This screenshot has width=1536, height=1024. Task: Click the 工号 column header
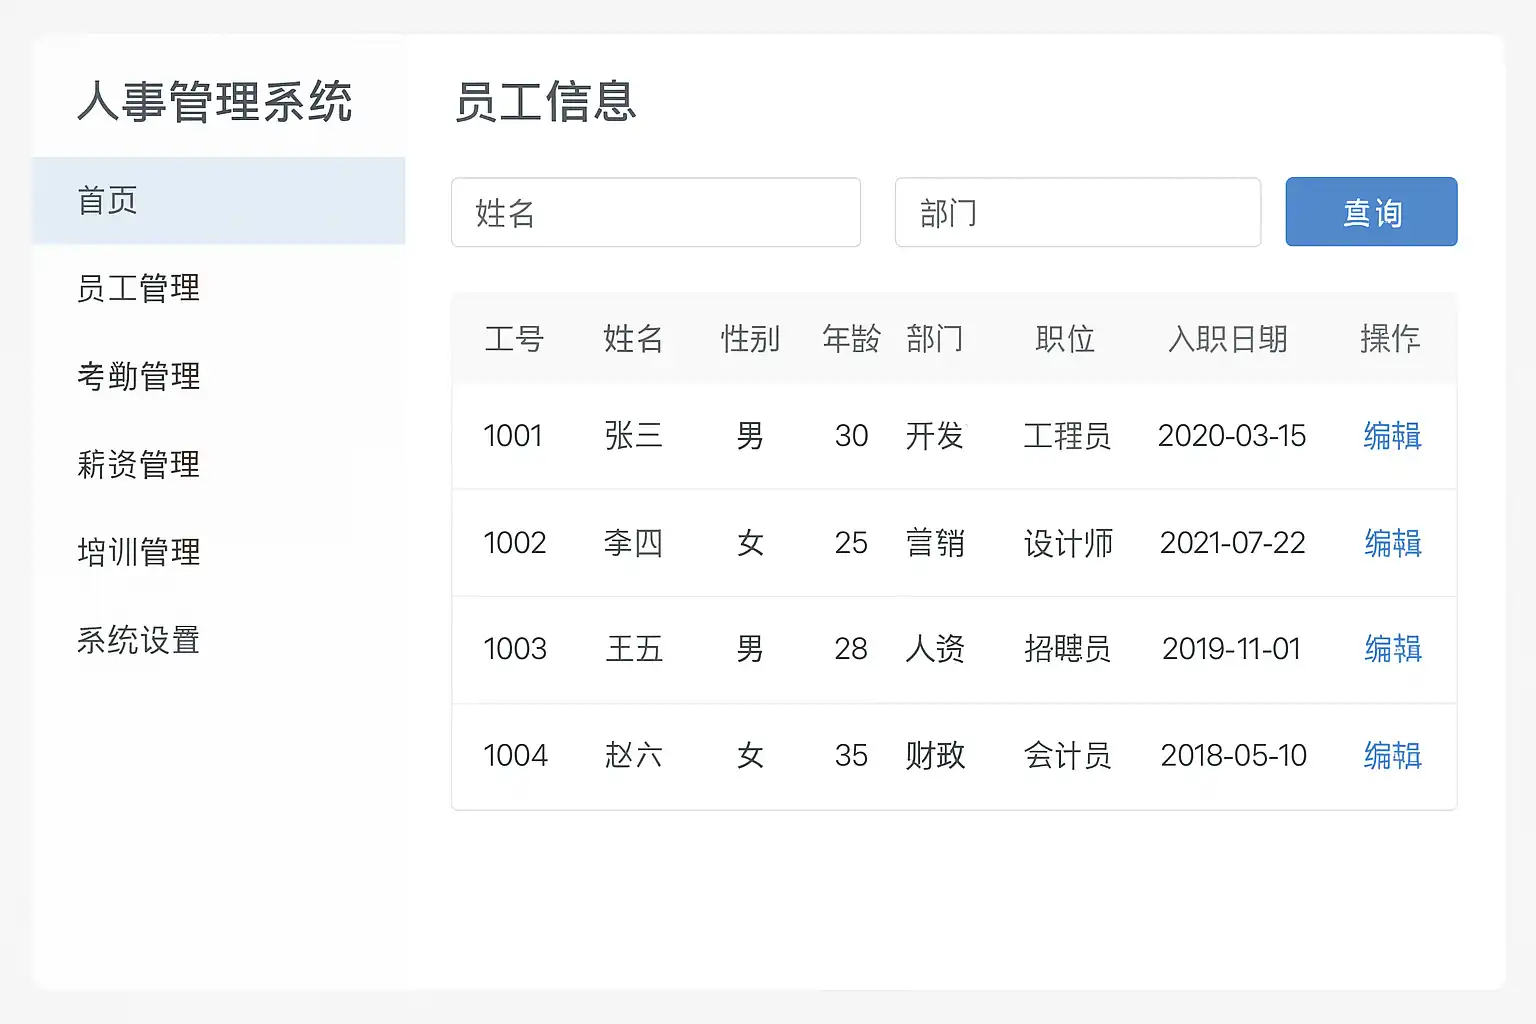(514, 339)
